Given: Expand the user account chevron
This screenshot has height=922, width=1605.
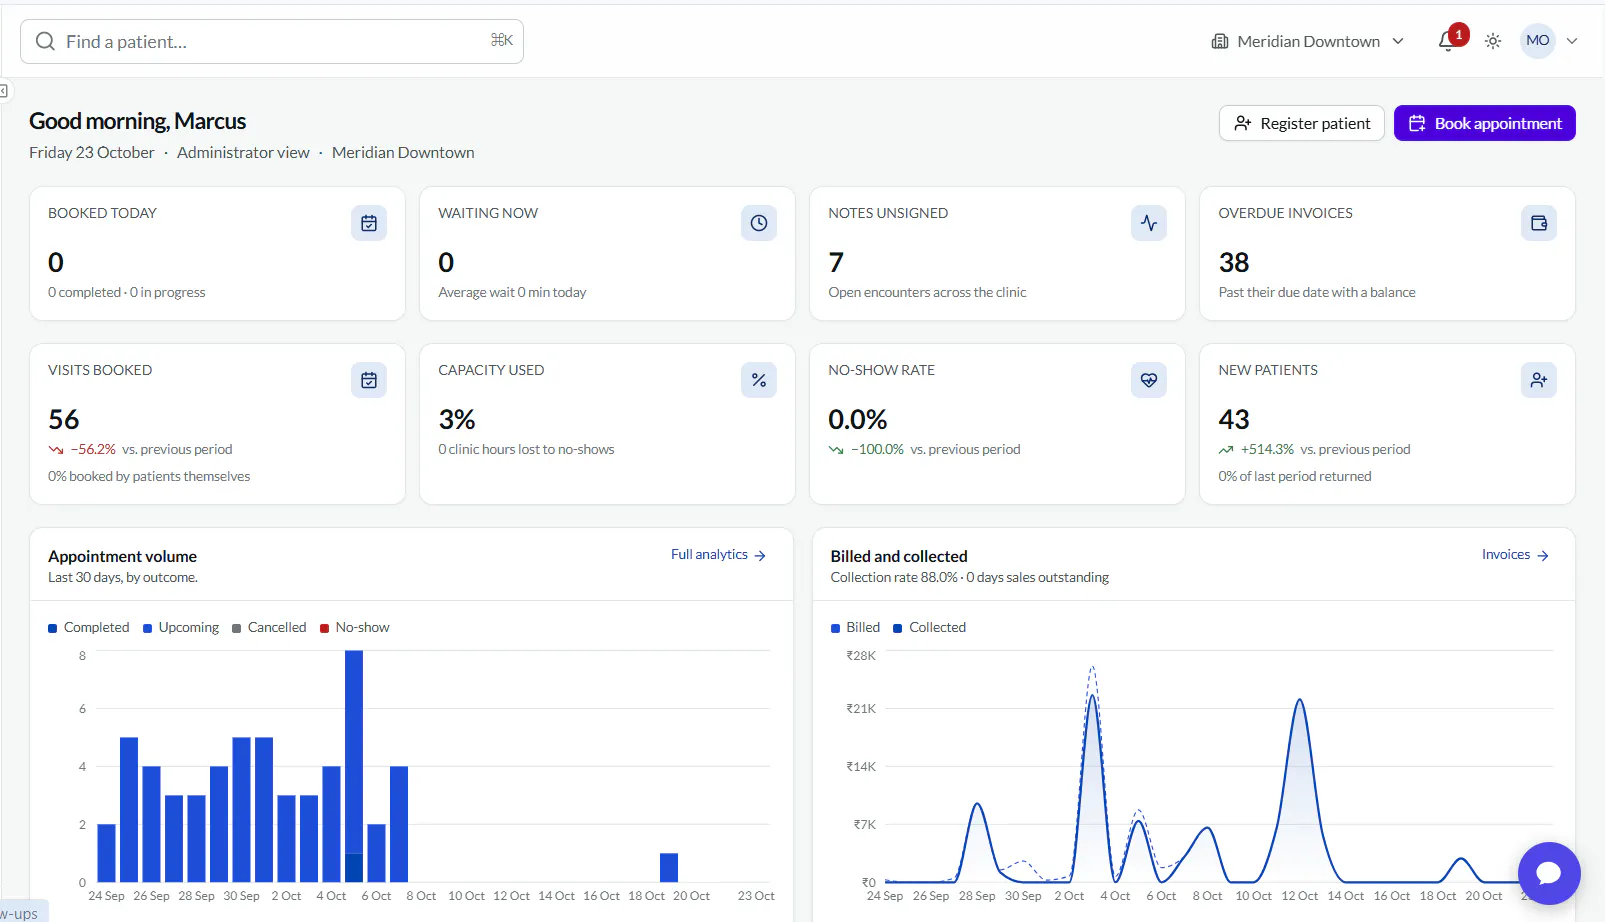Looking at the screenshot, I should pos(1572,41).
